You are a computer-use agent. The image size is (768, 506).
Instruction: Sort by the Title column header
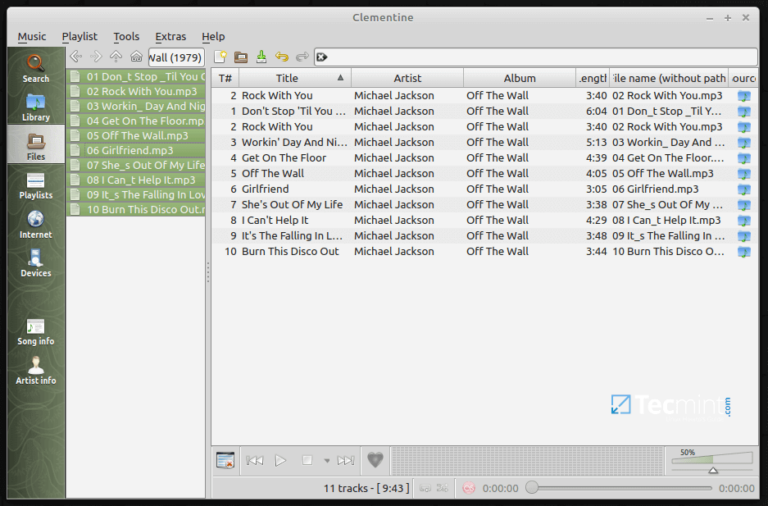point(295,78)
